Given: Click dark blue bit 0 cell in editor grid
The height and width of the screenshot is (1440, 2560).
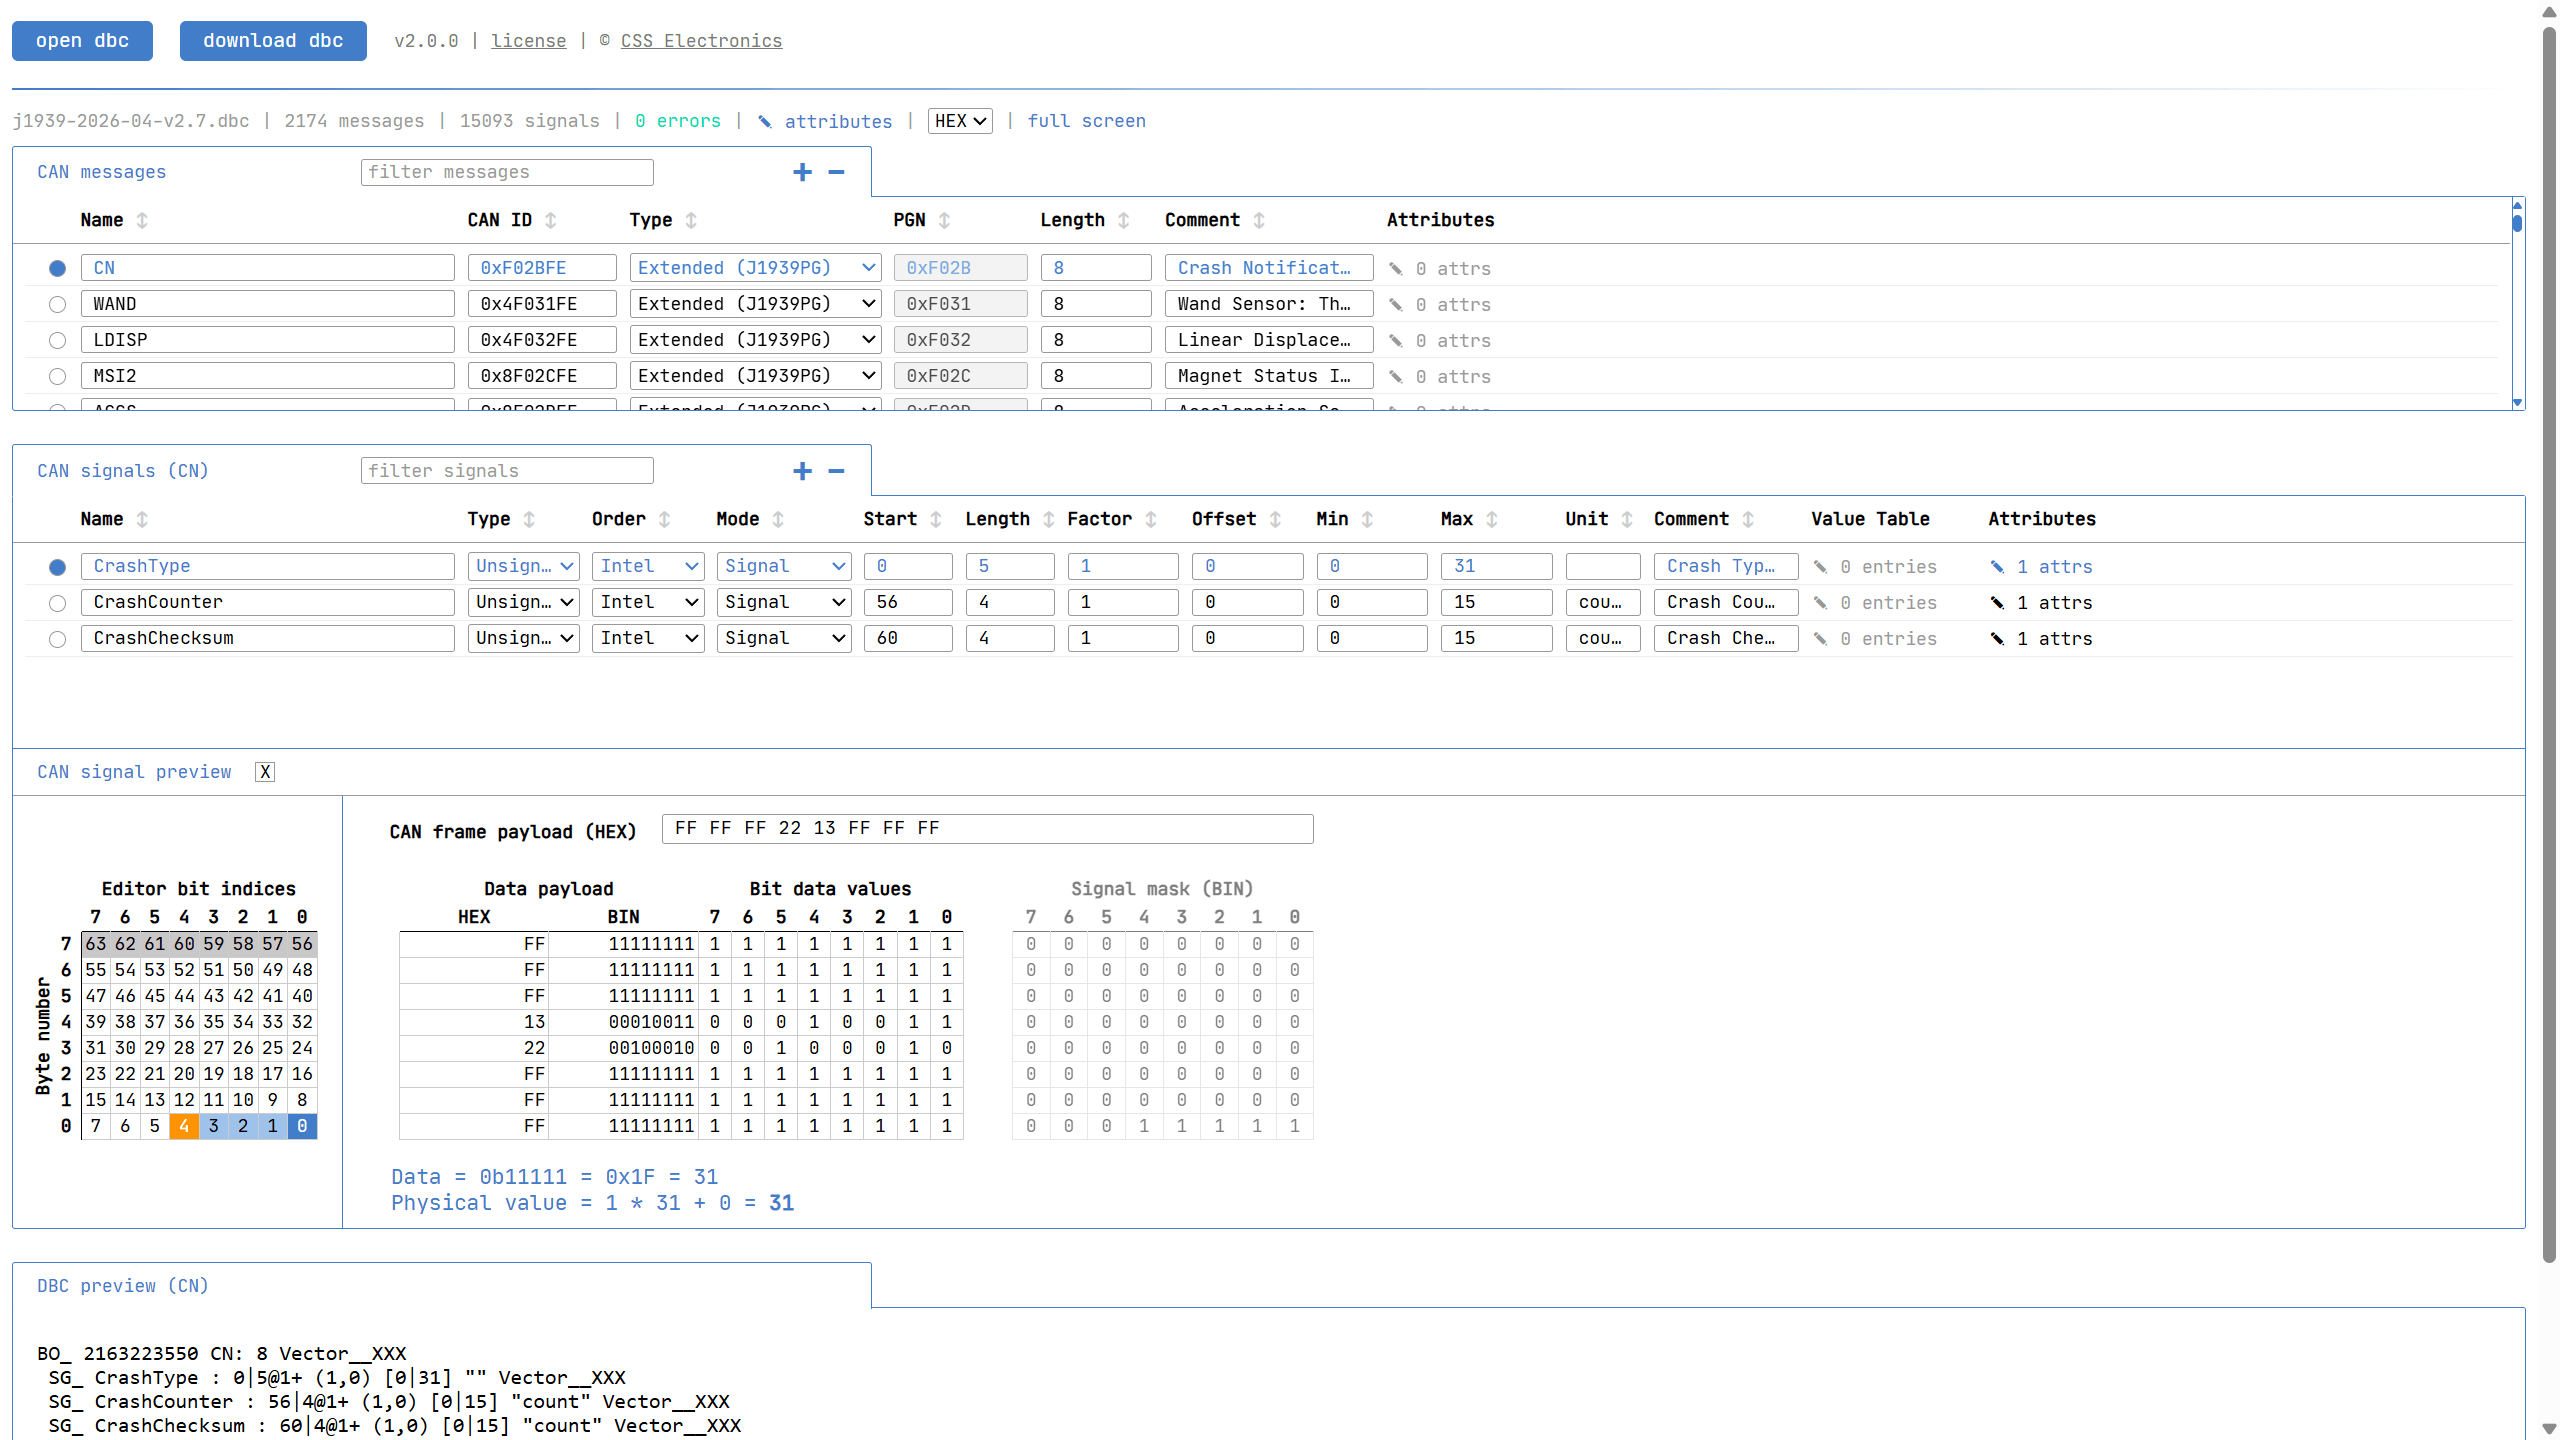Looking at the screenshot, I should tap(302, 1126).
